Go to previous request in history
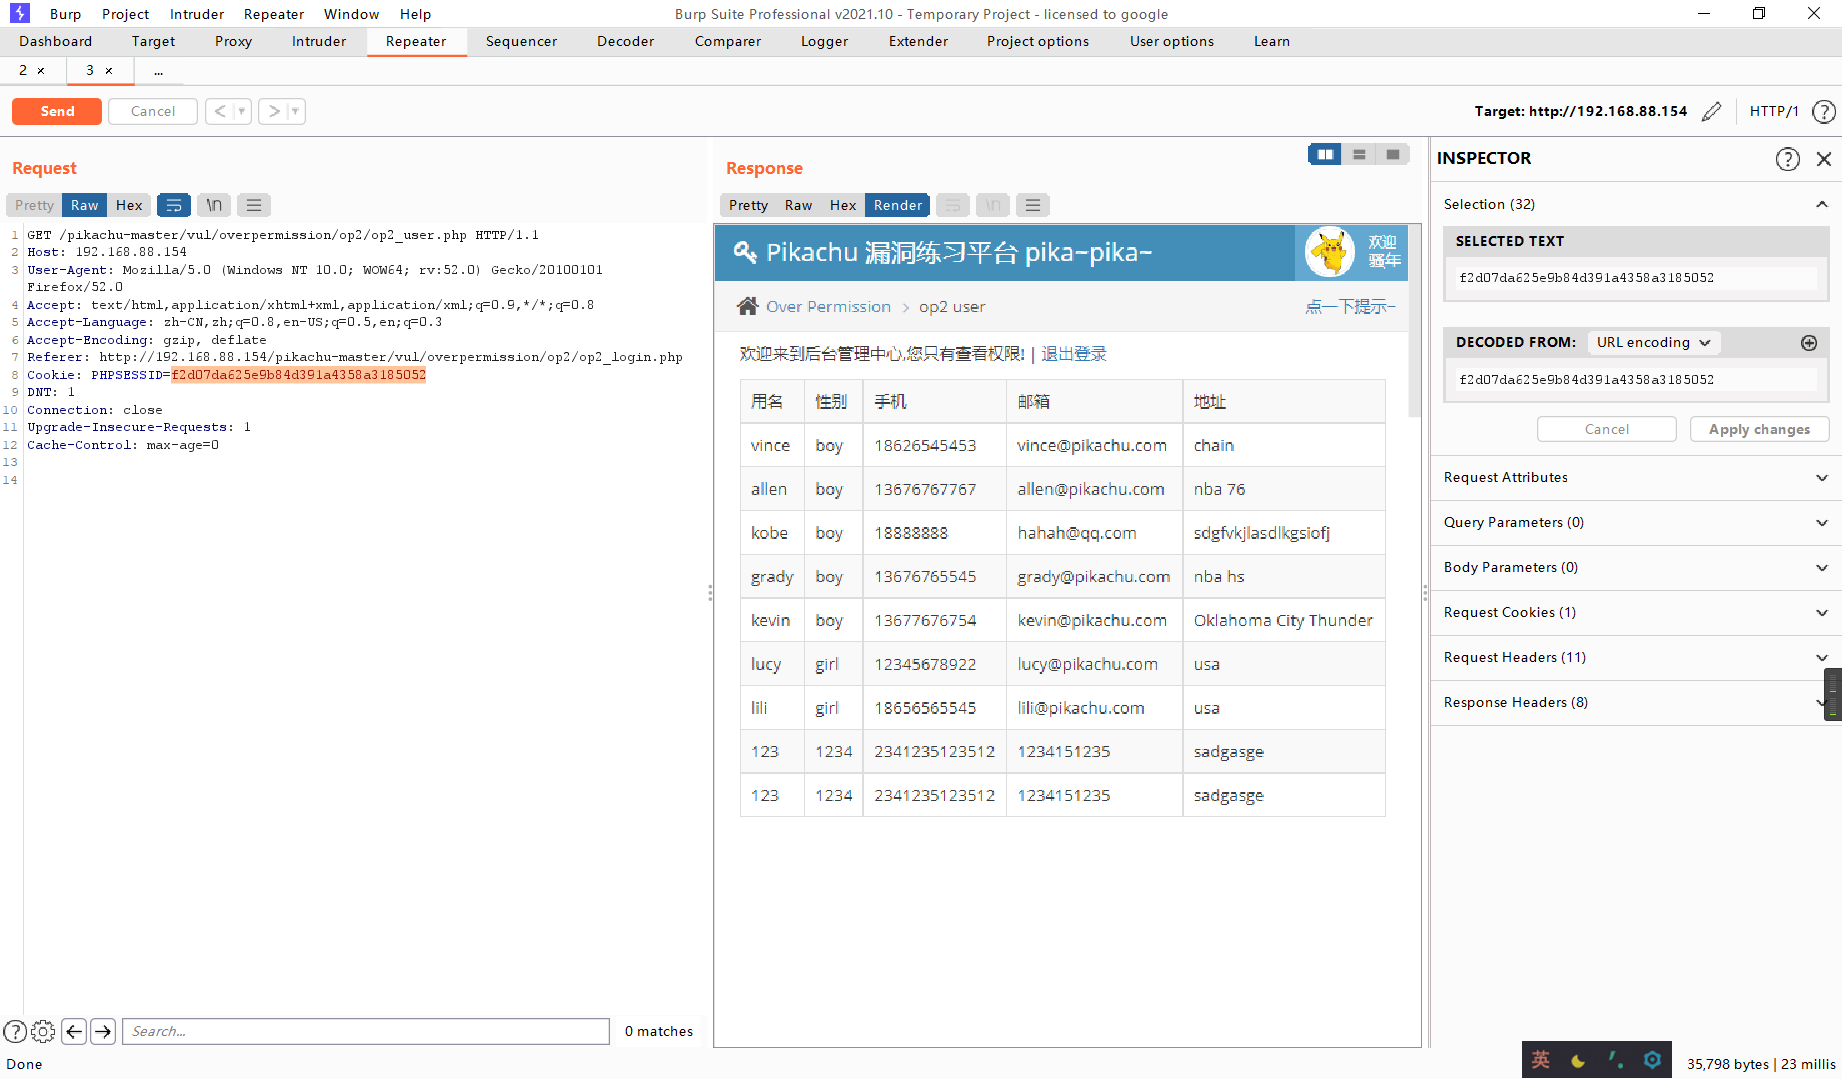Image resolution: width=1842 pixels, height=1080 pixels. coord(220,111)
